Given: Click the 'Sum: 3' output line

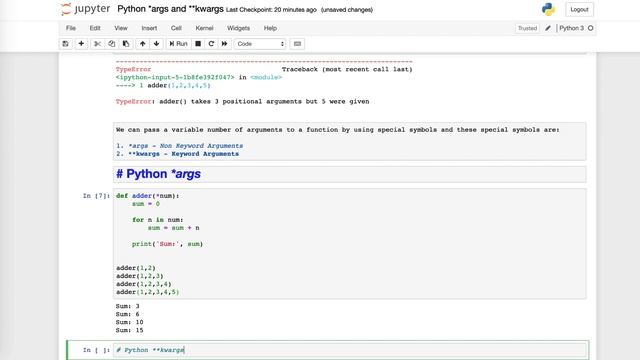Looking at the screenshot, I should (x=127, y=306).
